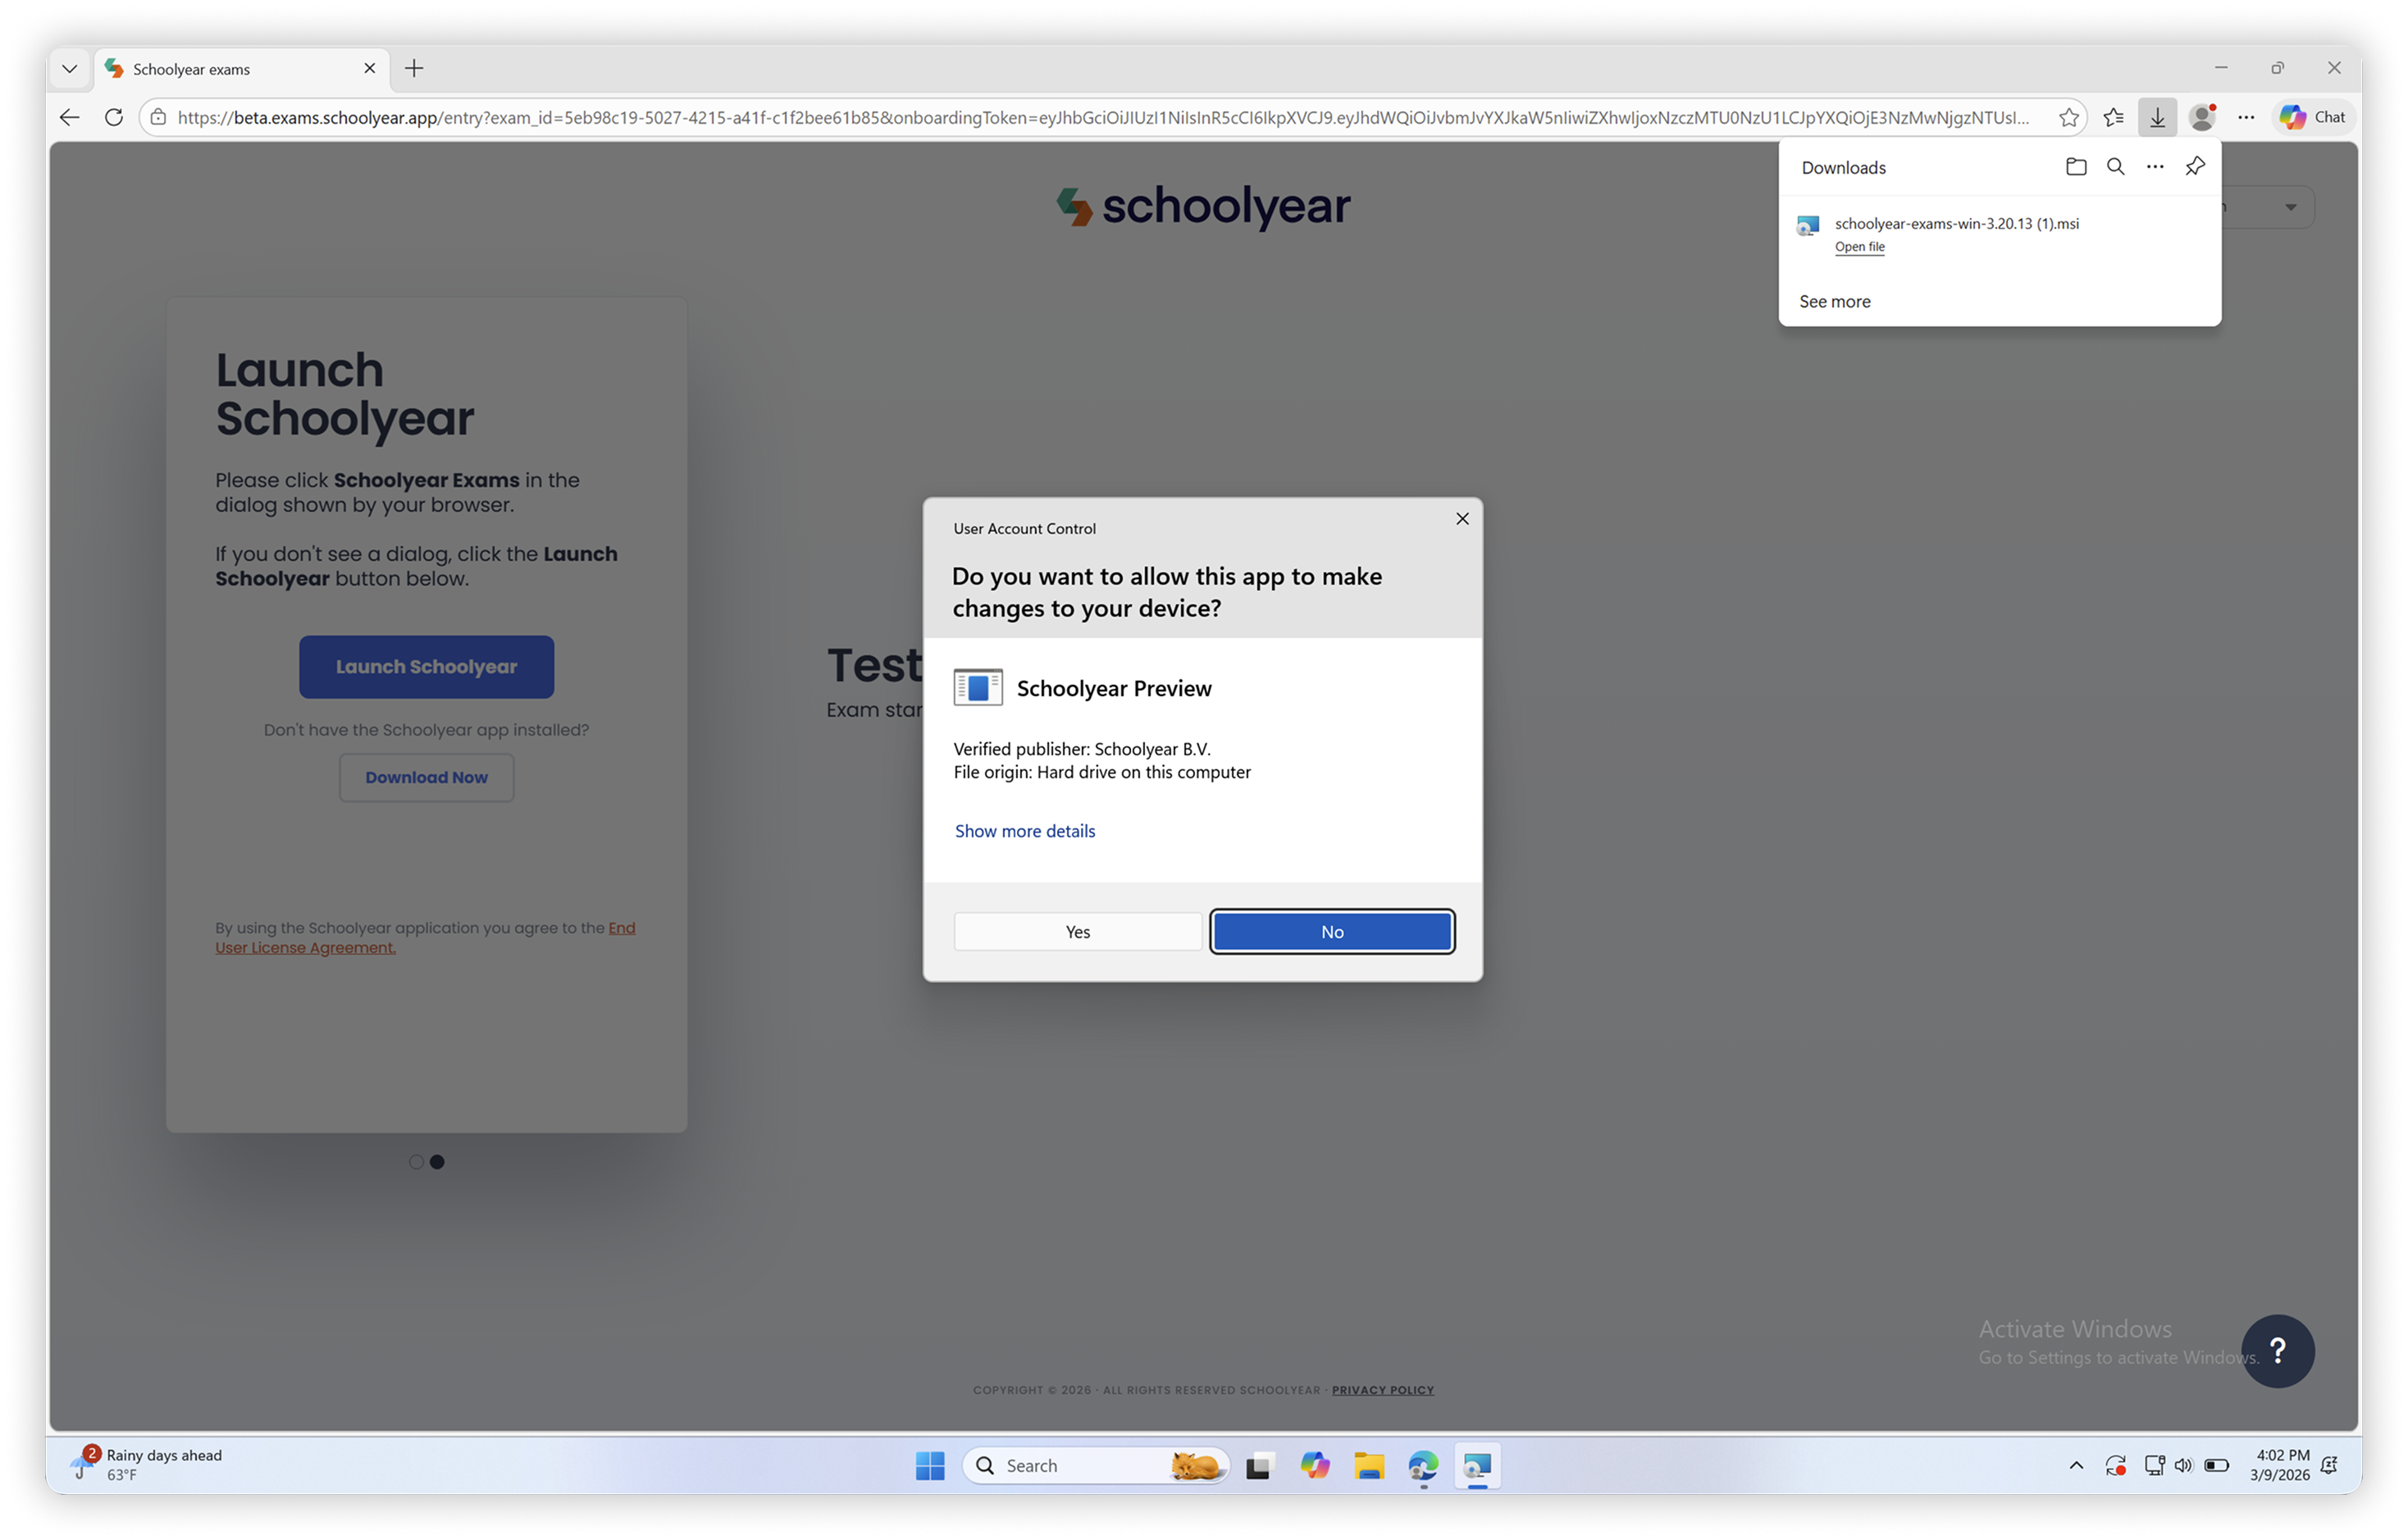This screenshot has width=2408, height=1540.
Task: Open Copilot Chat in Edge
Action: pos(2311,117)
